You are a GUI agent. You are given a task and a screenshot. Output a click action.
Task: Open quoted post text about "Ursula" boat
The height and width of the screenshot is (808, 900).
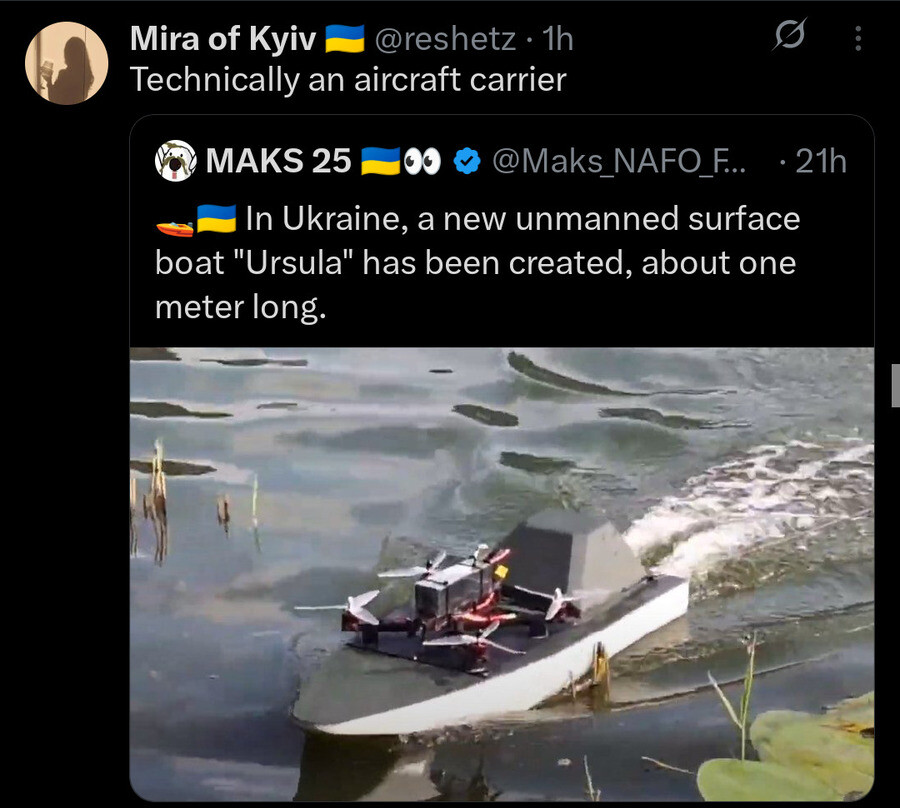pos(478,263)
